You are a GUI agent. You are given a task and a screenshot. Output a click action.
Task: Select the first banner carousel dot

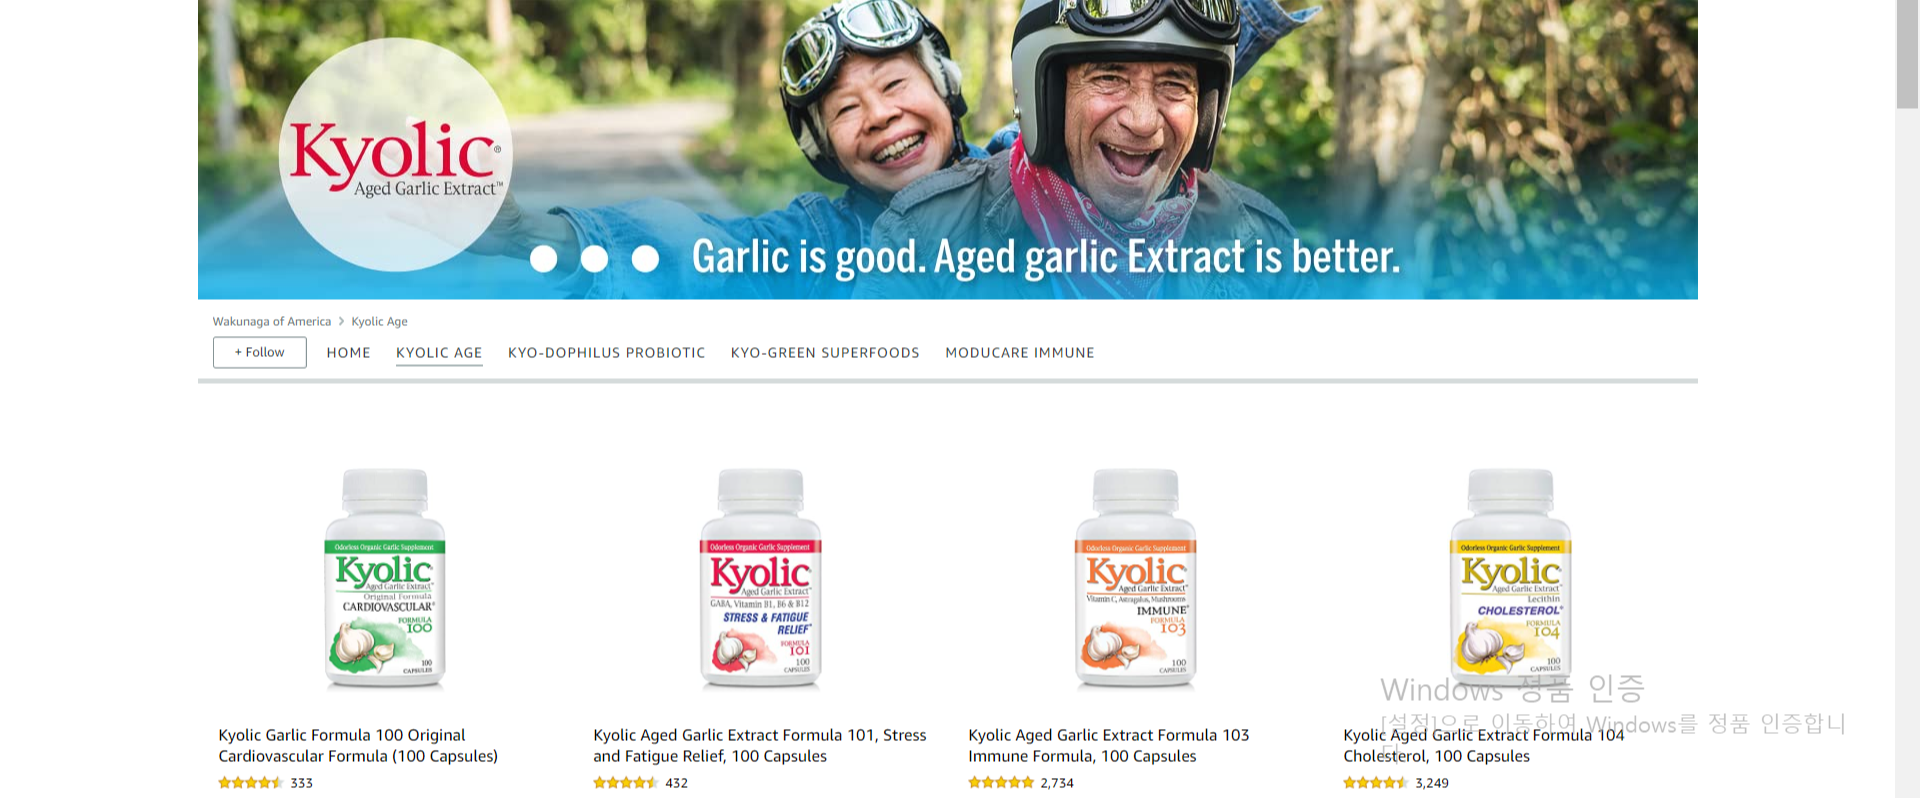[x=543, y=259]
